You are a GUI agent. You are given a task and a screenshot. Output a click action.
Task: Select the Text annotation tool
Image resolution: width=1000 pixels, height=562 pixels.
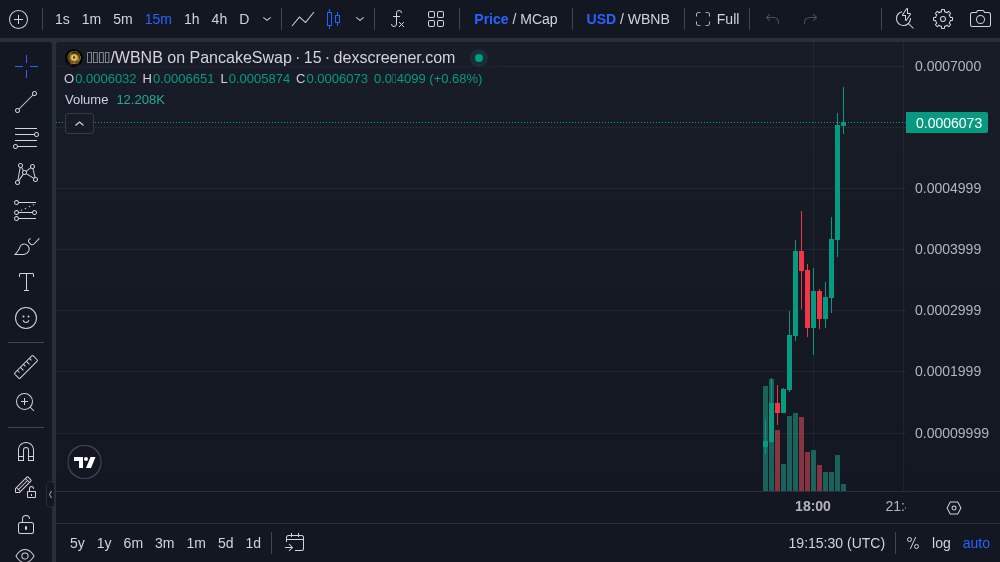26,282
